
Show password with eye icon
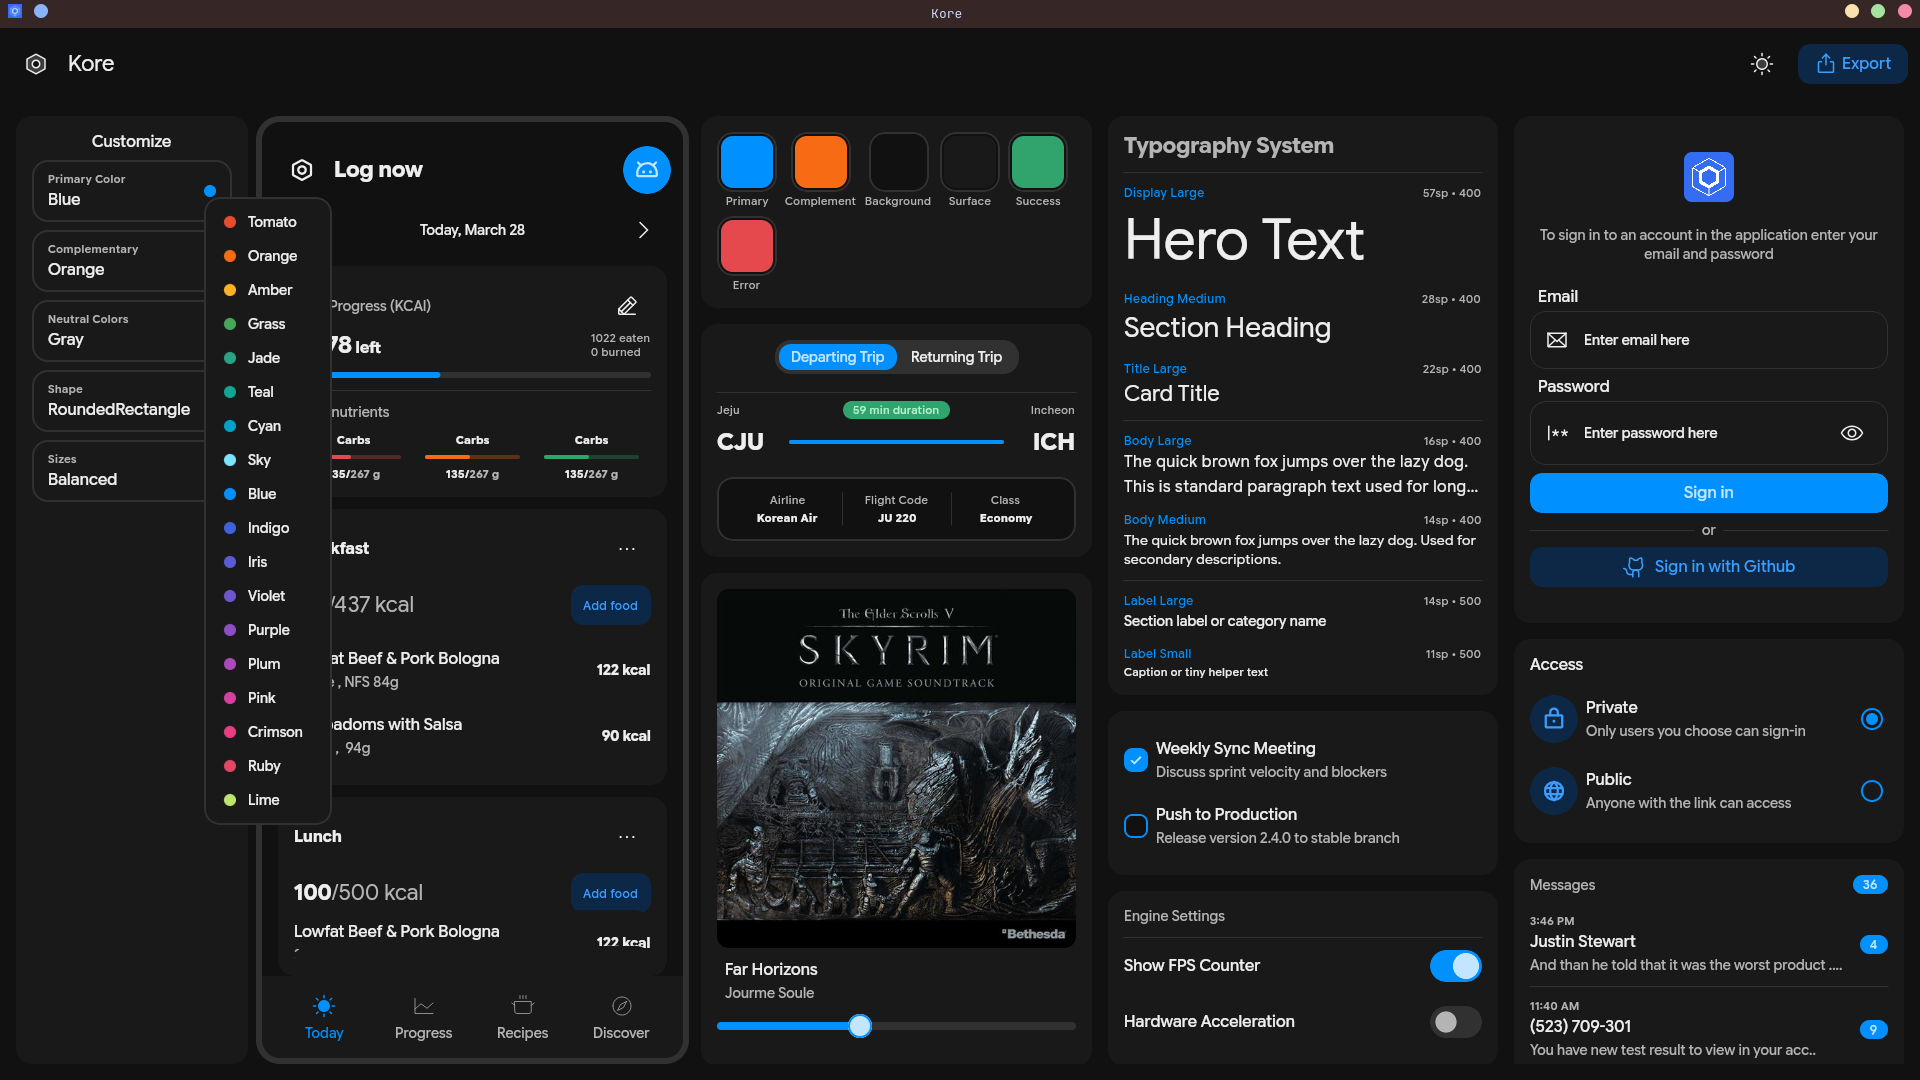pos(1852,433)
